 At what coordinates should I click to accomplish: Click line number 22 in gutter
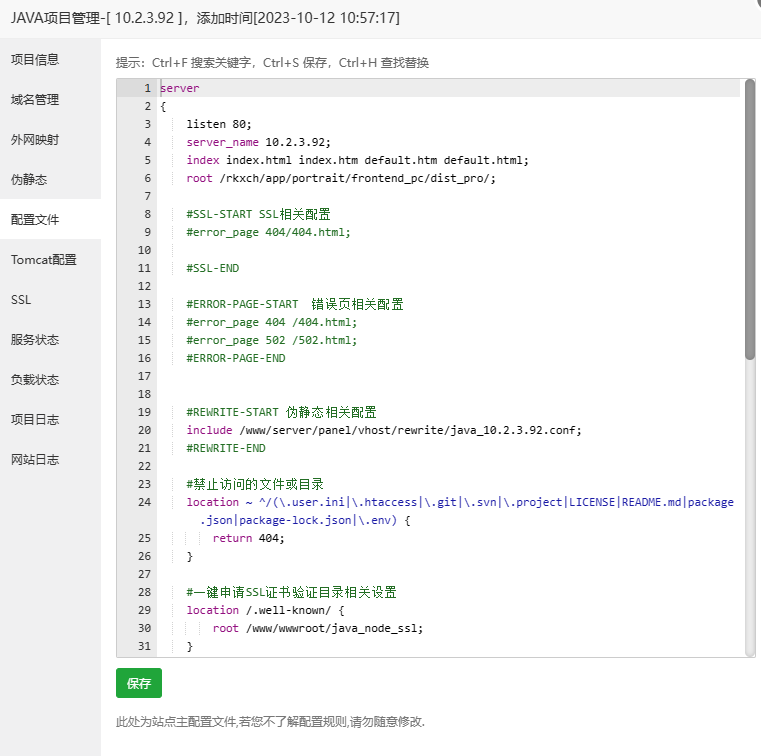click(145, 466)
